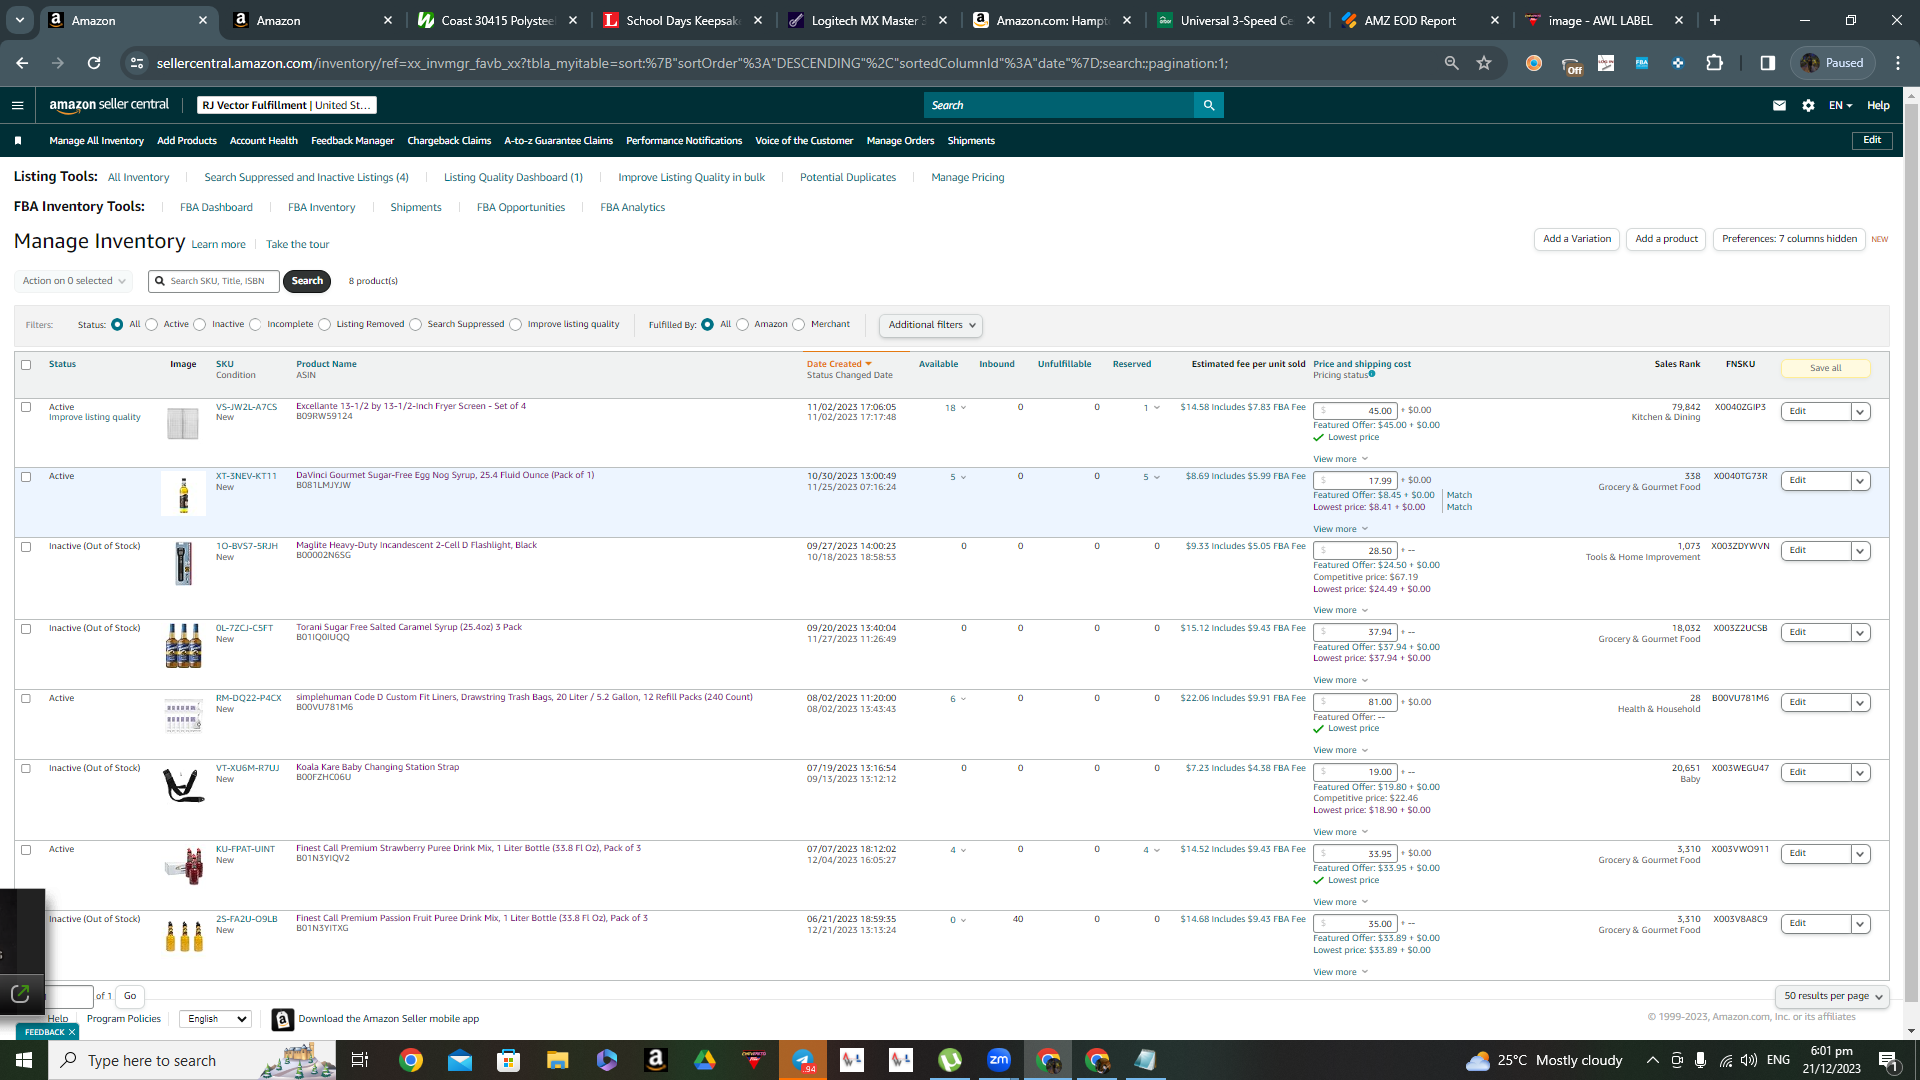1920x1080 pixels.
Task: Click the Save all button
Action: 1825,369
